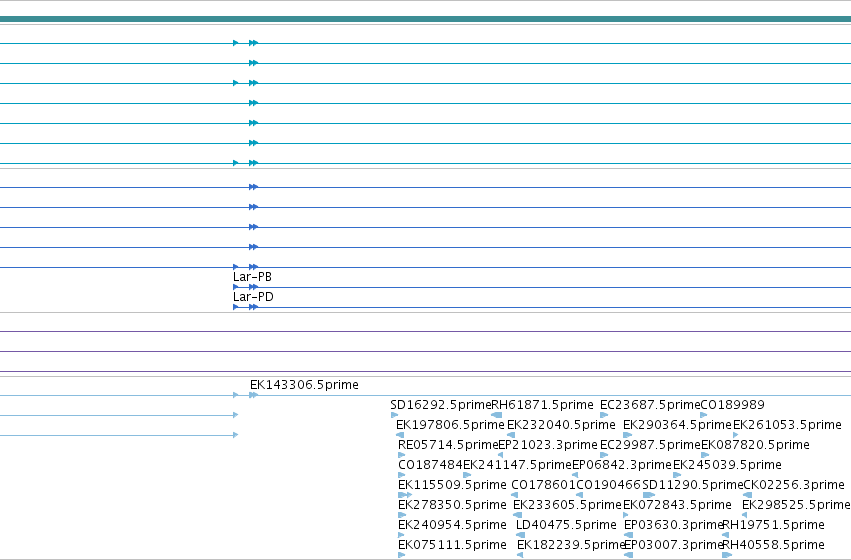Click the EK278350.5prime label
The image size is (851, 560).
coord(452,505)
